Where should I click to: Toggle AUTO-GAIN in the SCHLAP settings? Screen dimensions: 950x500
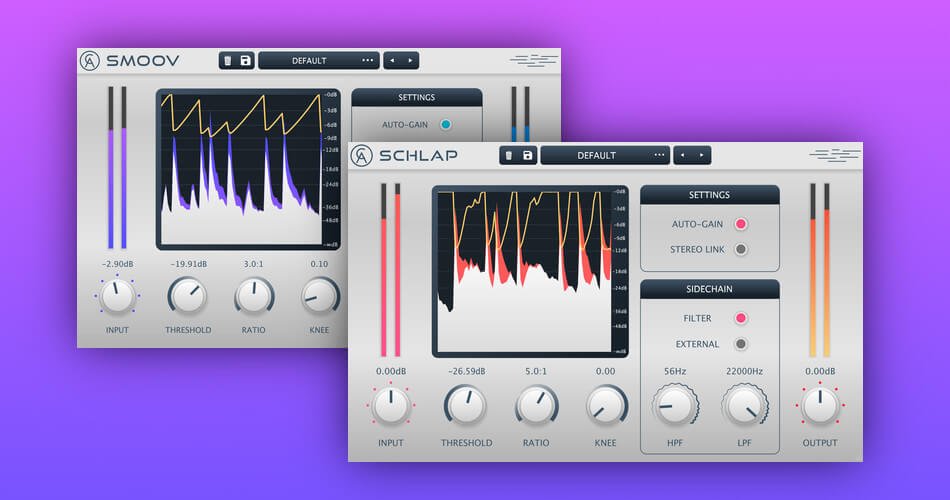tap(741, 224)
